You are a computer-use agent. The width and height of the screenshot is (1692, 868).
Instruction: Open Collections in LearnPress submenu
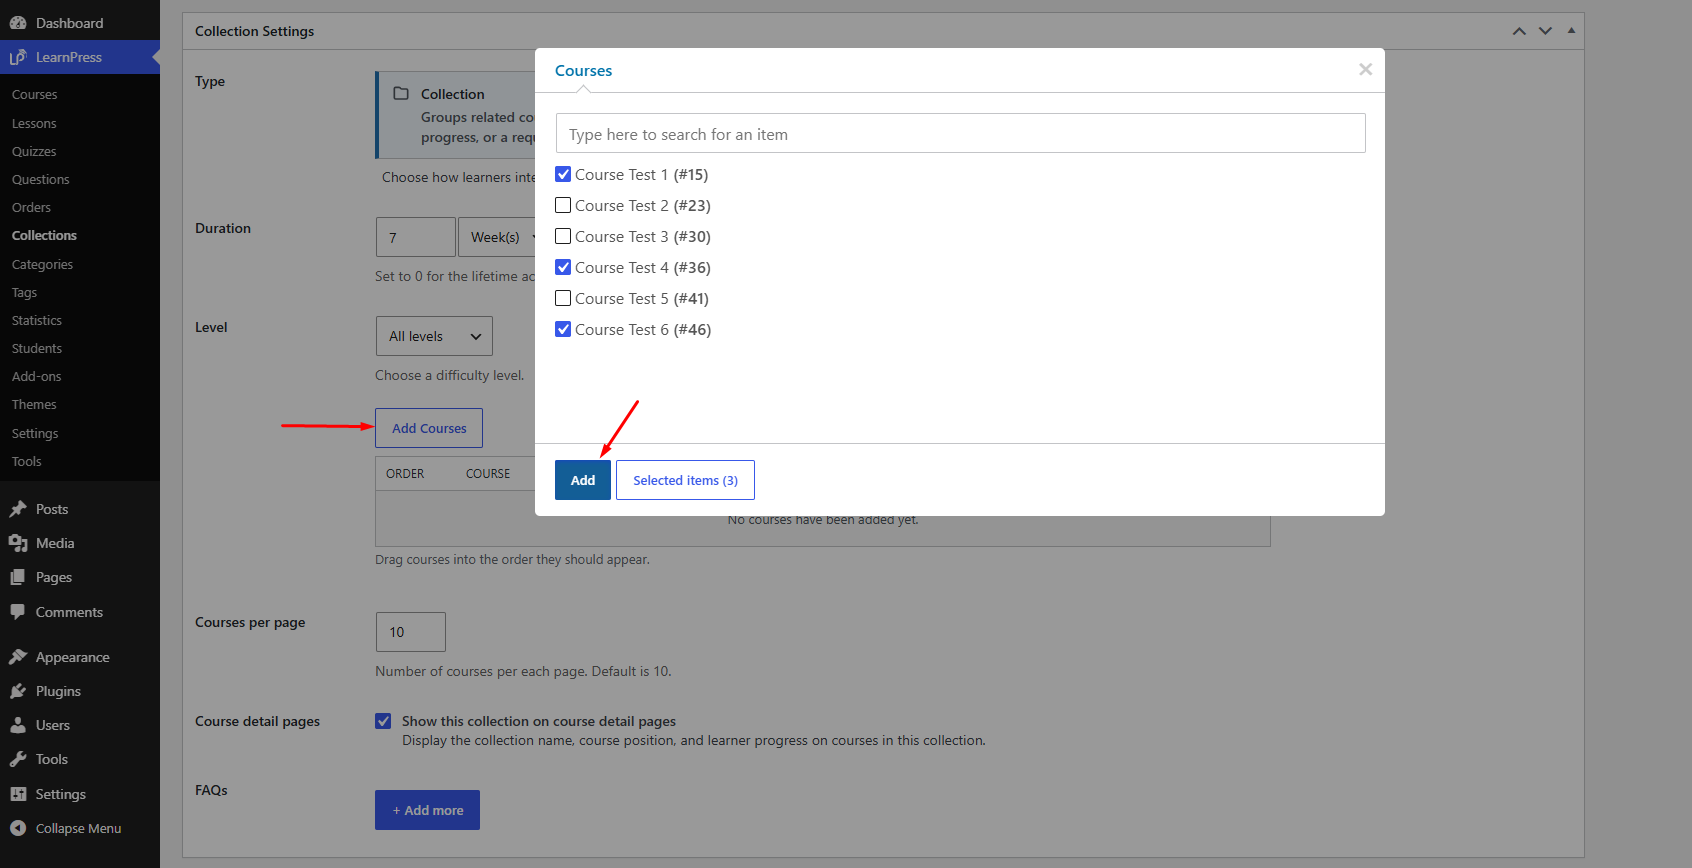44,235
